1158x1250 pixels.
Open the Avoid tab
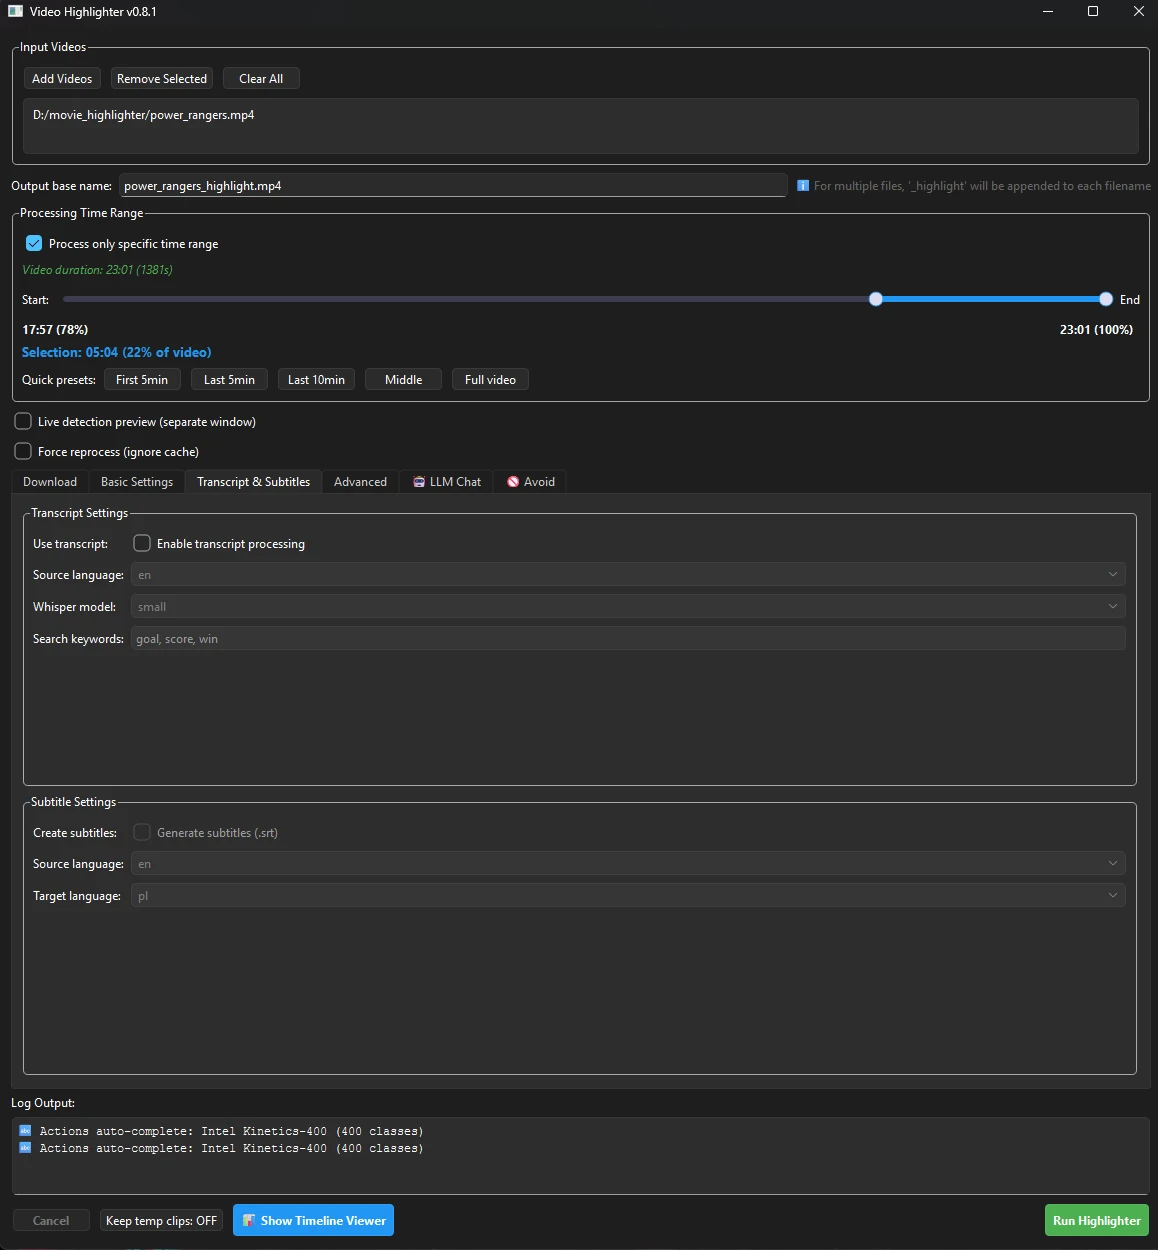(530, 482)
